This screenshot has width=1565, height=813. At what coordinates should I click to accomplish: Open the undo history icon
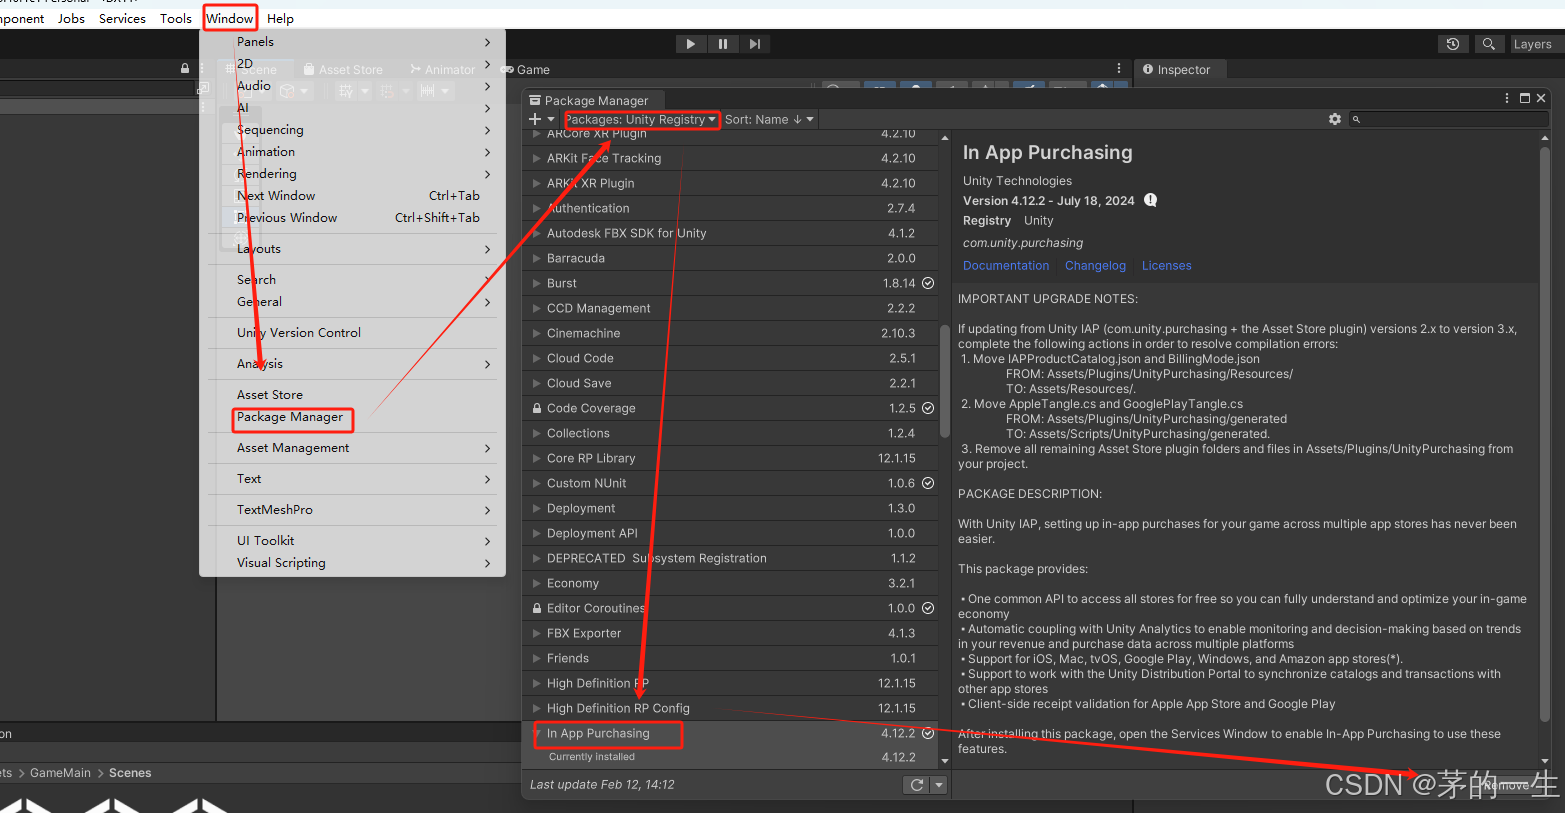click(x=1453, y=44)
